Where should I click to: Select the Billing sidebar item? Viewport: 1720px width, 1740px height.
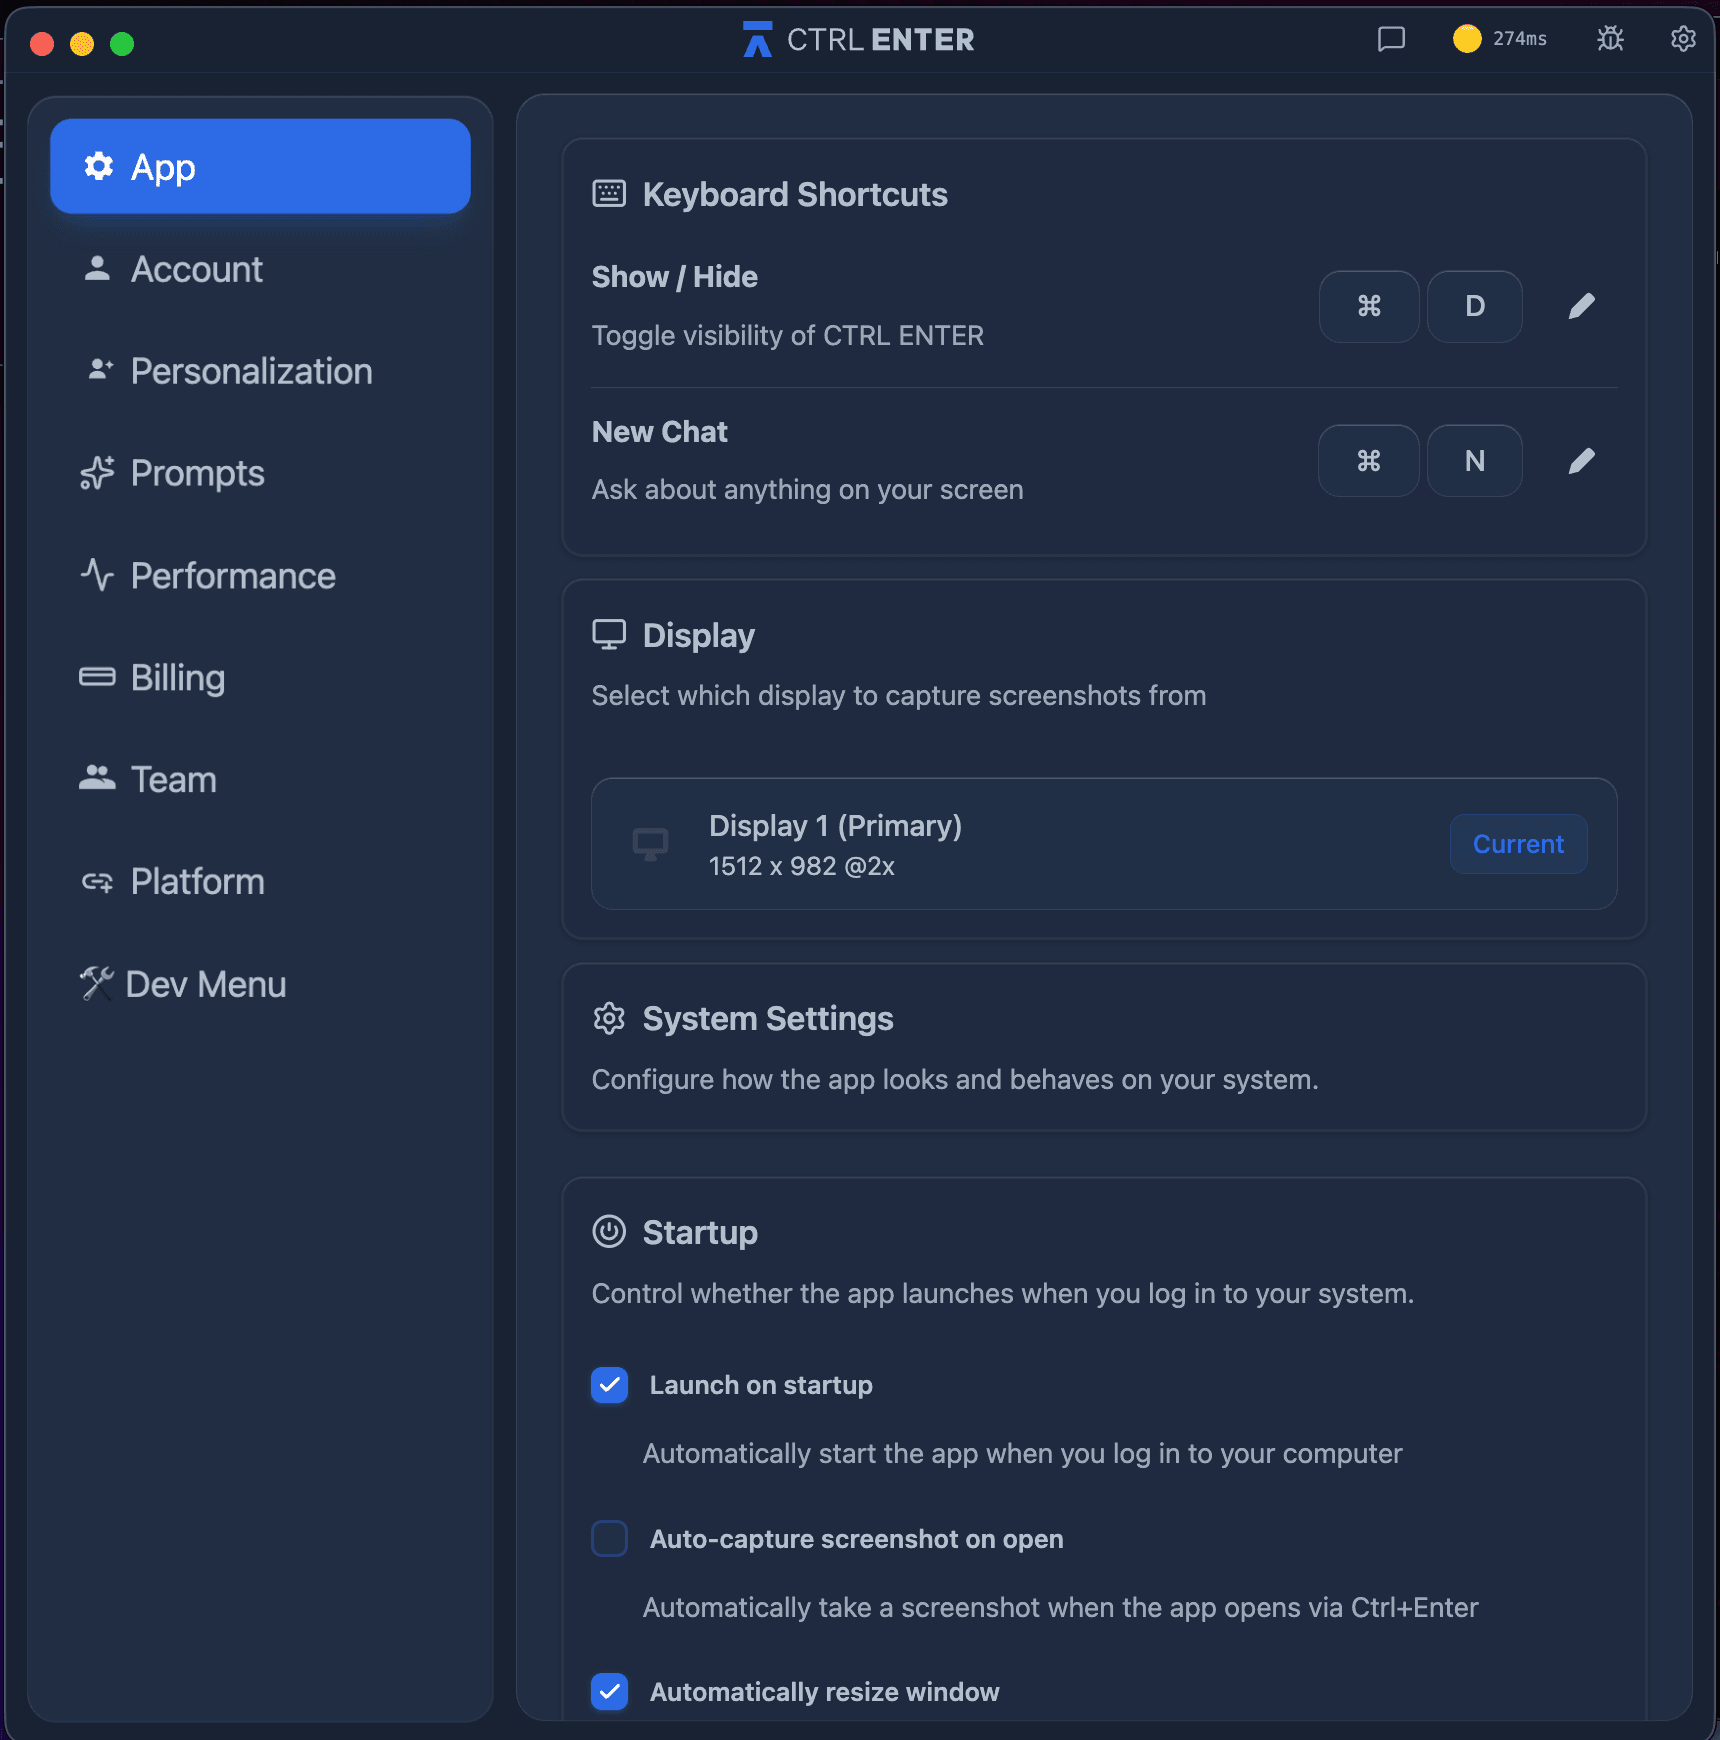pyautogui.click(x=178, y=678)
